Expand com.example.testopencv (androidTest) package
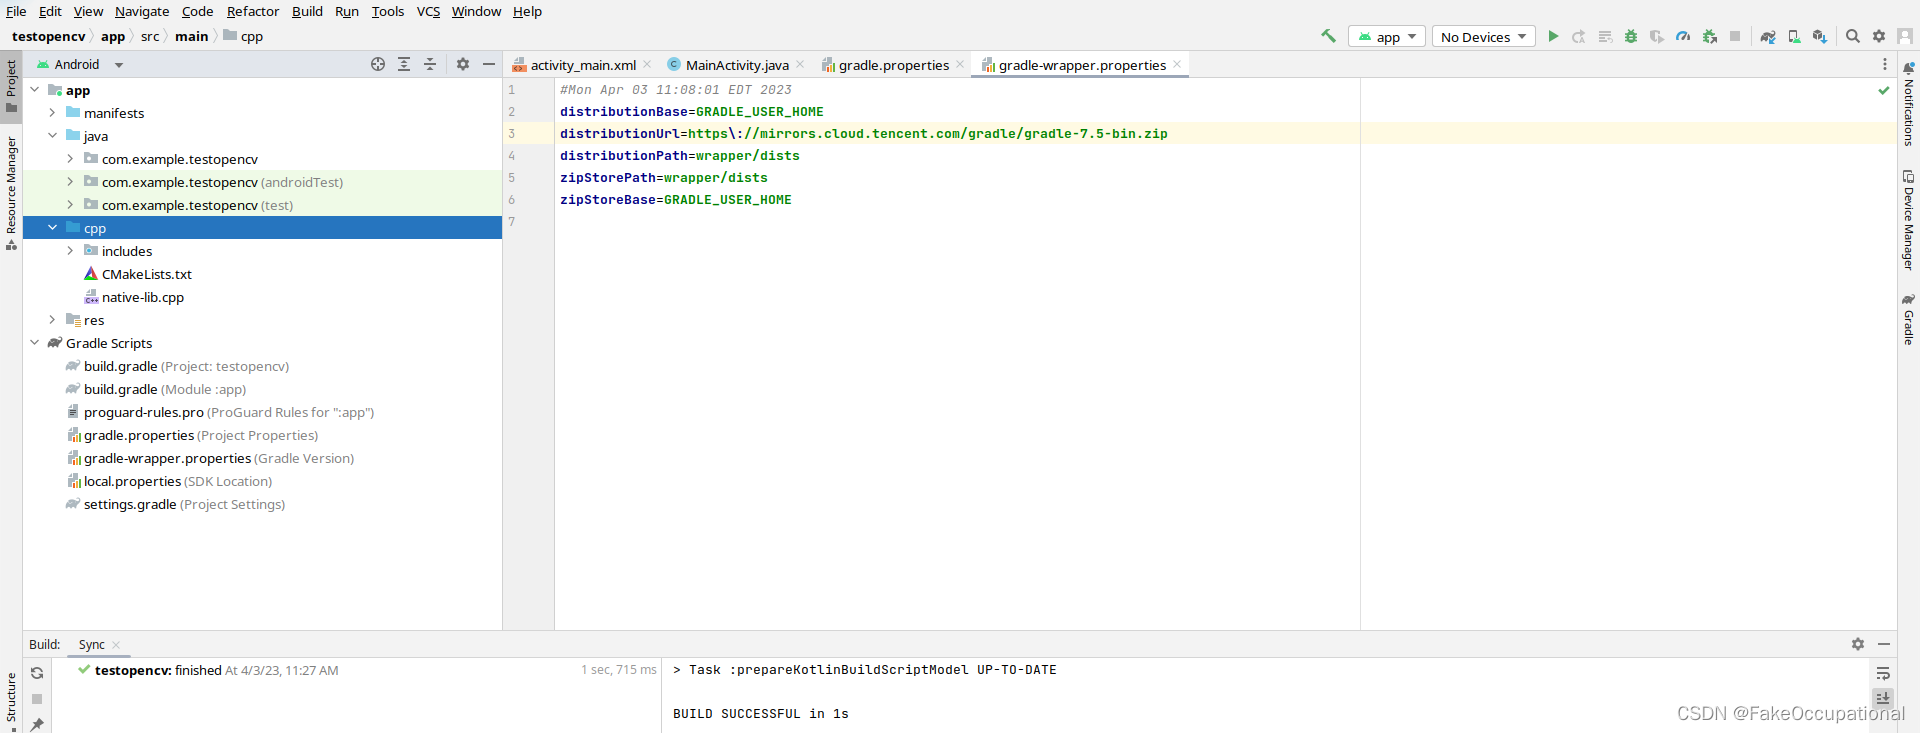 [70, 182]
